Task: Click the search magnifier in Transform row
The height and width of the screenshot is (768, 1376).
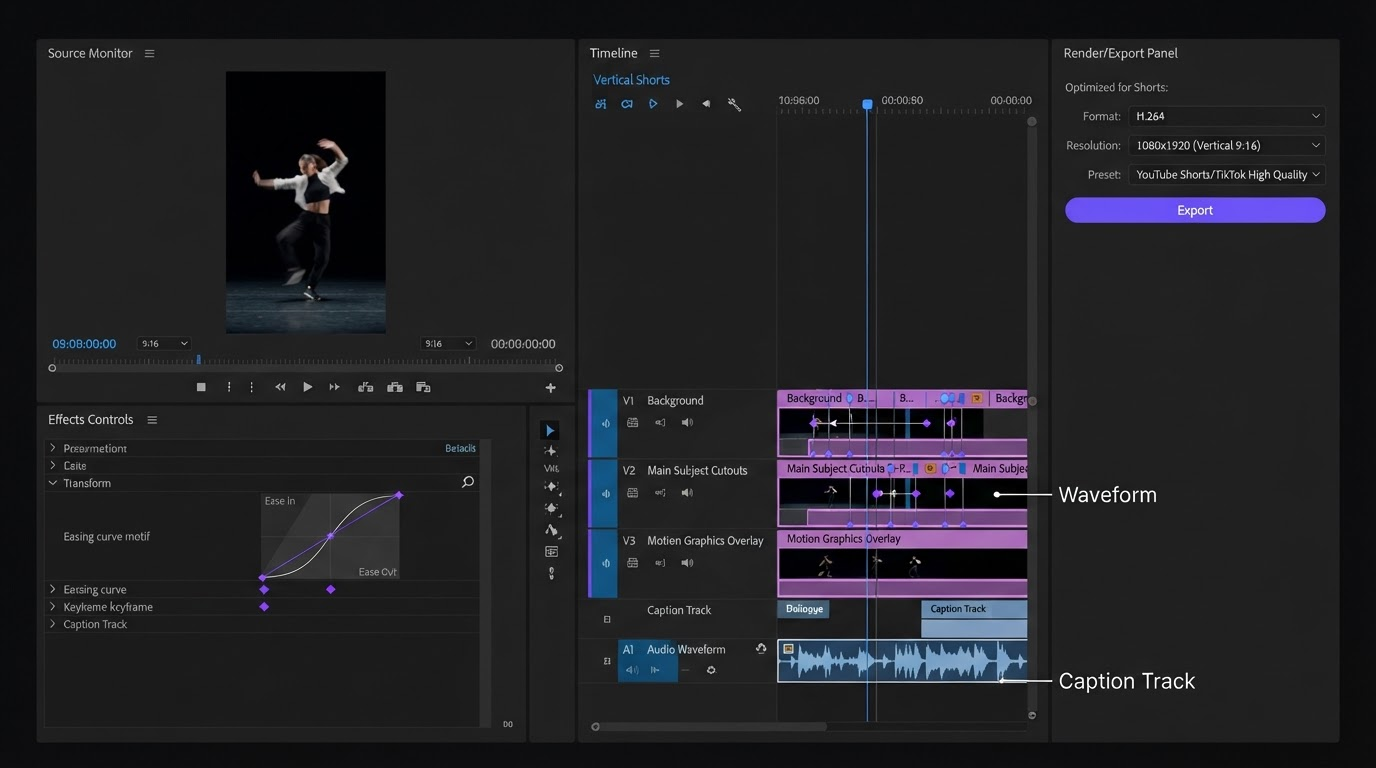Action: [x=467, y=482]
